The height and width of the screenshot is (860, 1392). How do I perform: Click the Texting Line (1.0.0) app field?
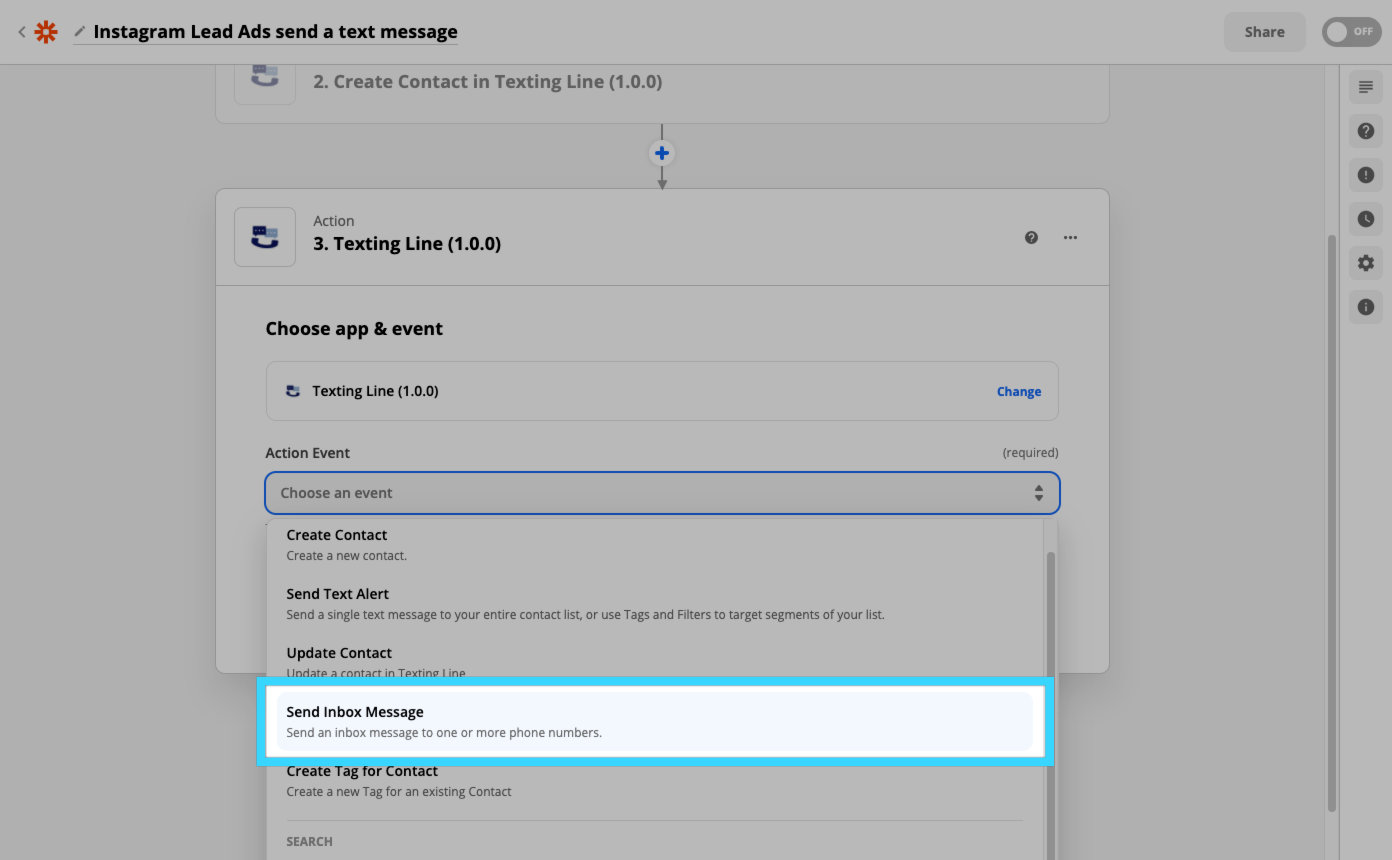[662, 391]
